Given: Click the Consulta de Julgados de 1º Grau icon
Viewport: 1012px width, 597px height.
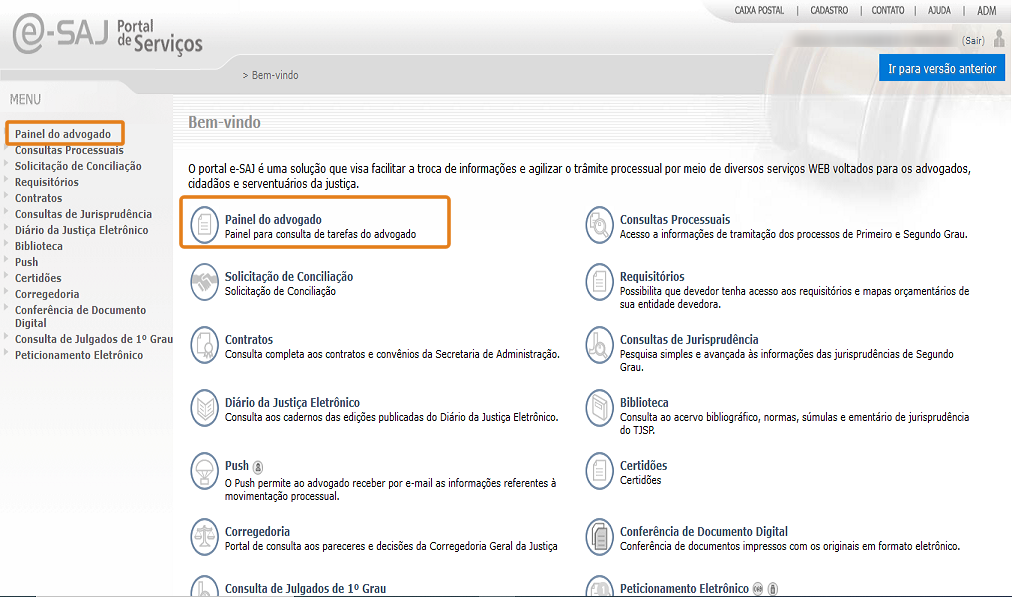Looking at the screenshot, I should click(205, 586).
